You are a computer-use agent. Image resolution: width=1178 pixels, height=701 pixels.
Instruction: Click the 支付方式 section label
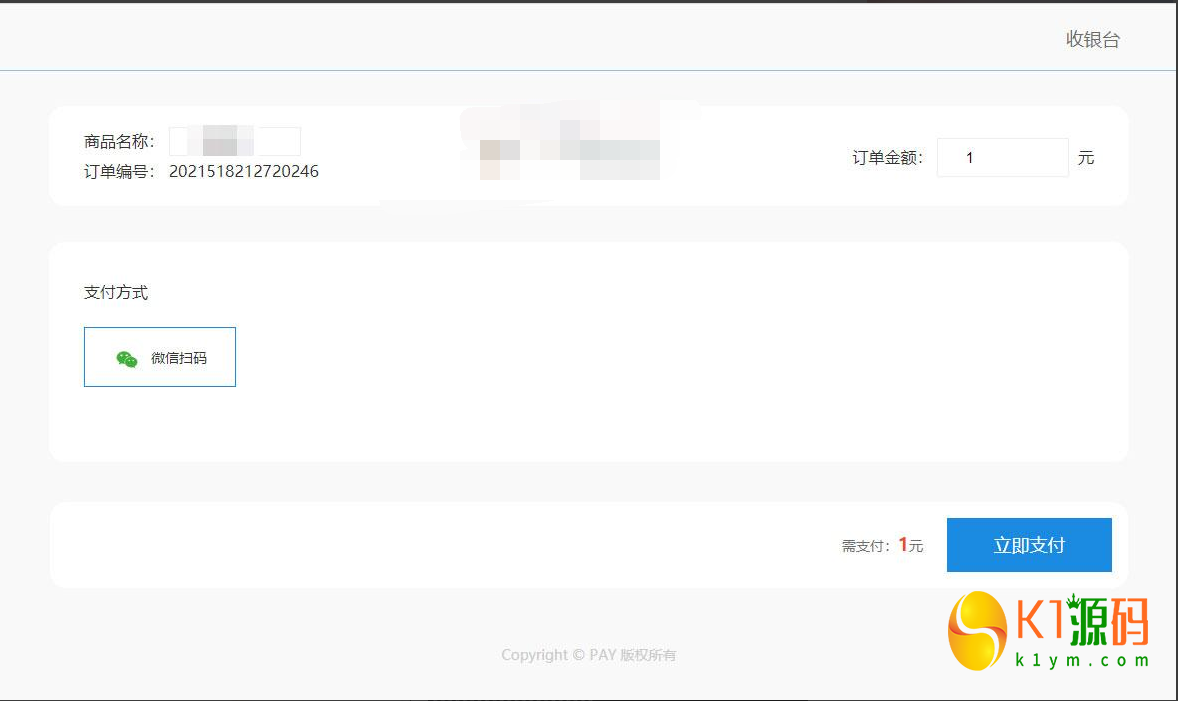point(115,292)
